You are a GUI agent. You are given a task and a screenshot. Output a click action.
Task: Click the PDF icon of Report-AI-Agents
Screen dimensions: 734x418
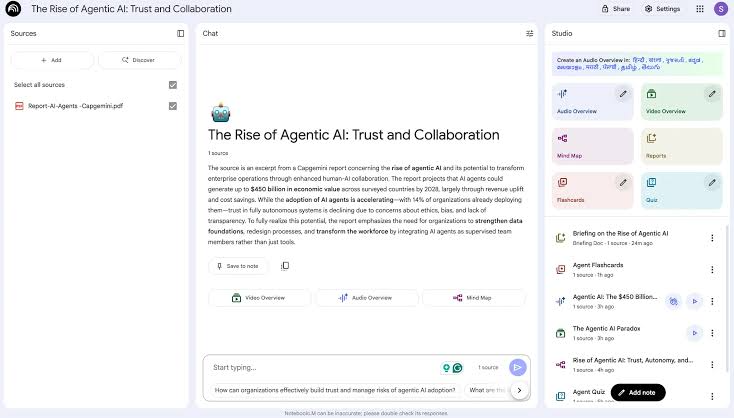coord(19,106)
